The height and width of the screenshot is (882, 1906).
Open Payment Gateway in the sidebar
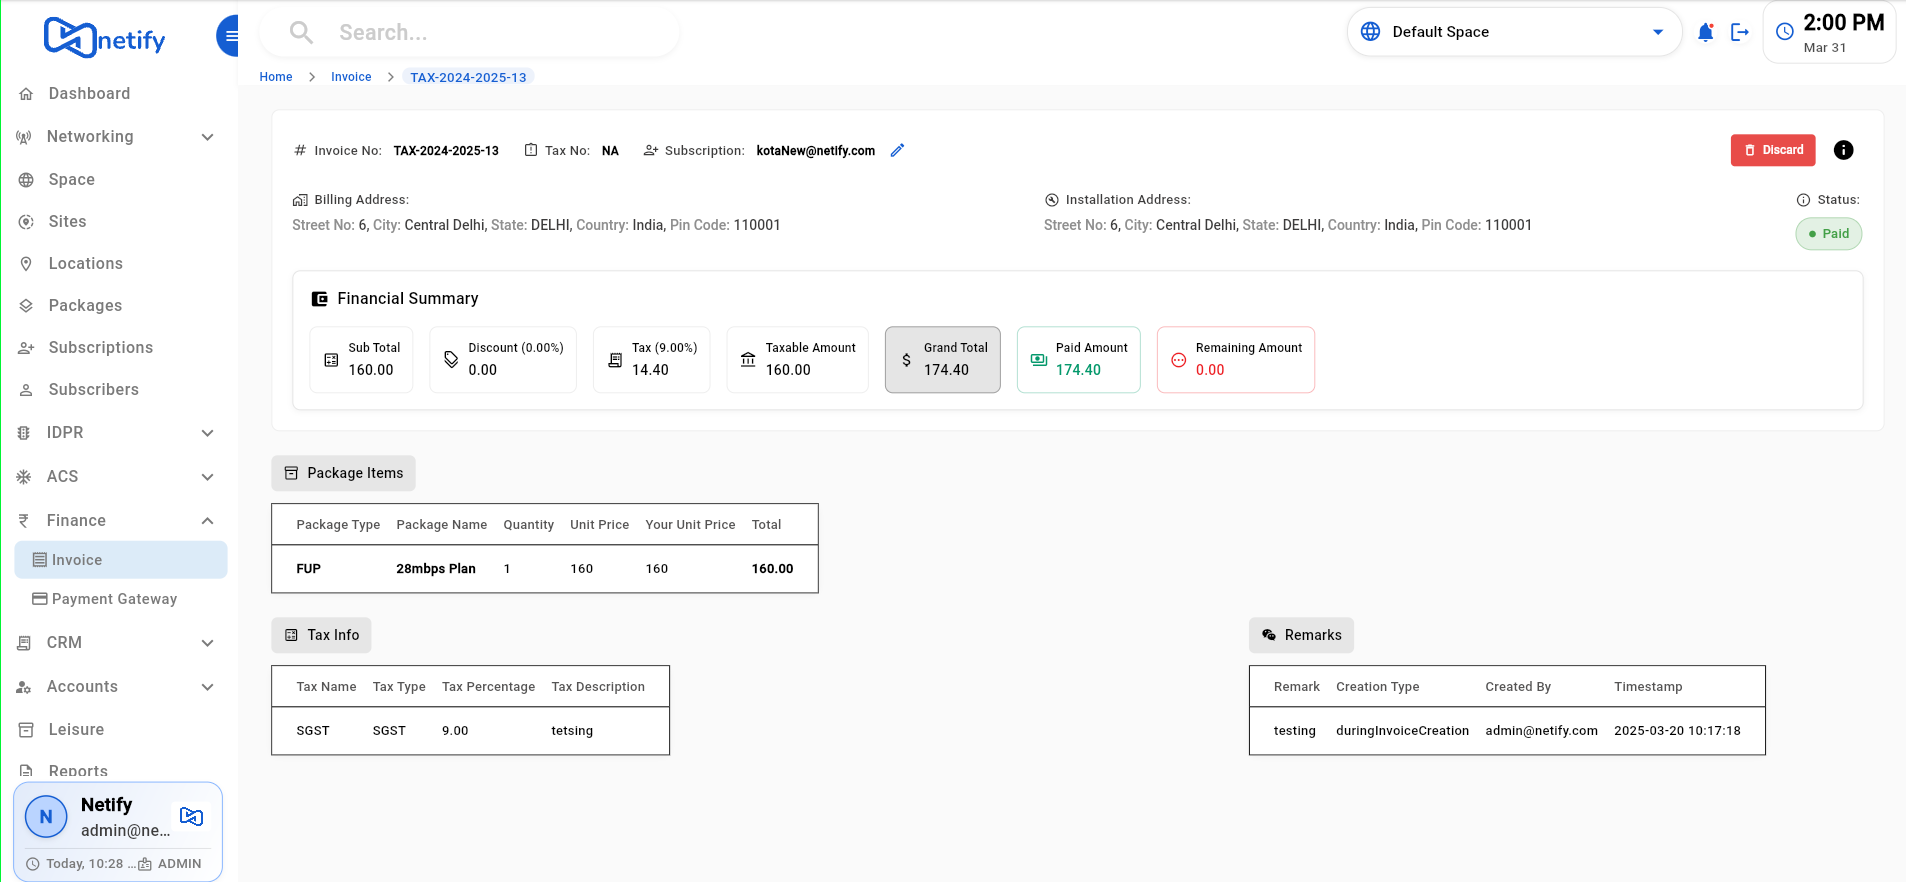[x=114, y=599]
